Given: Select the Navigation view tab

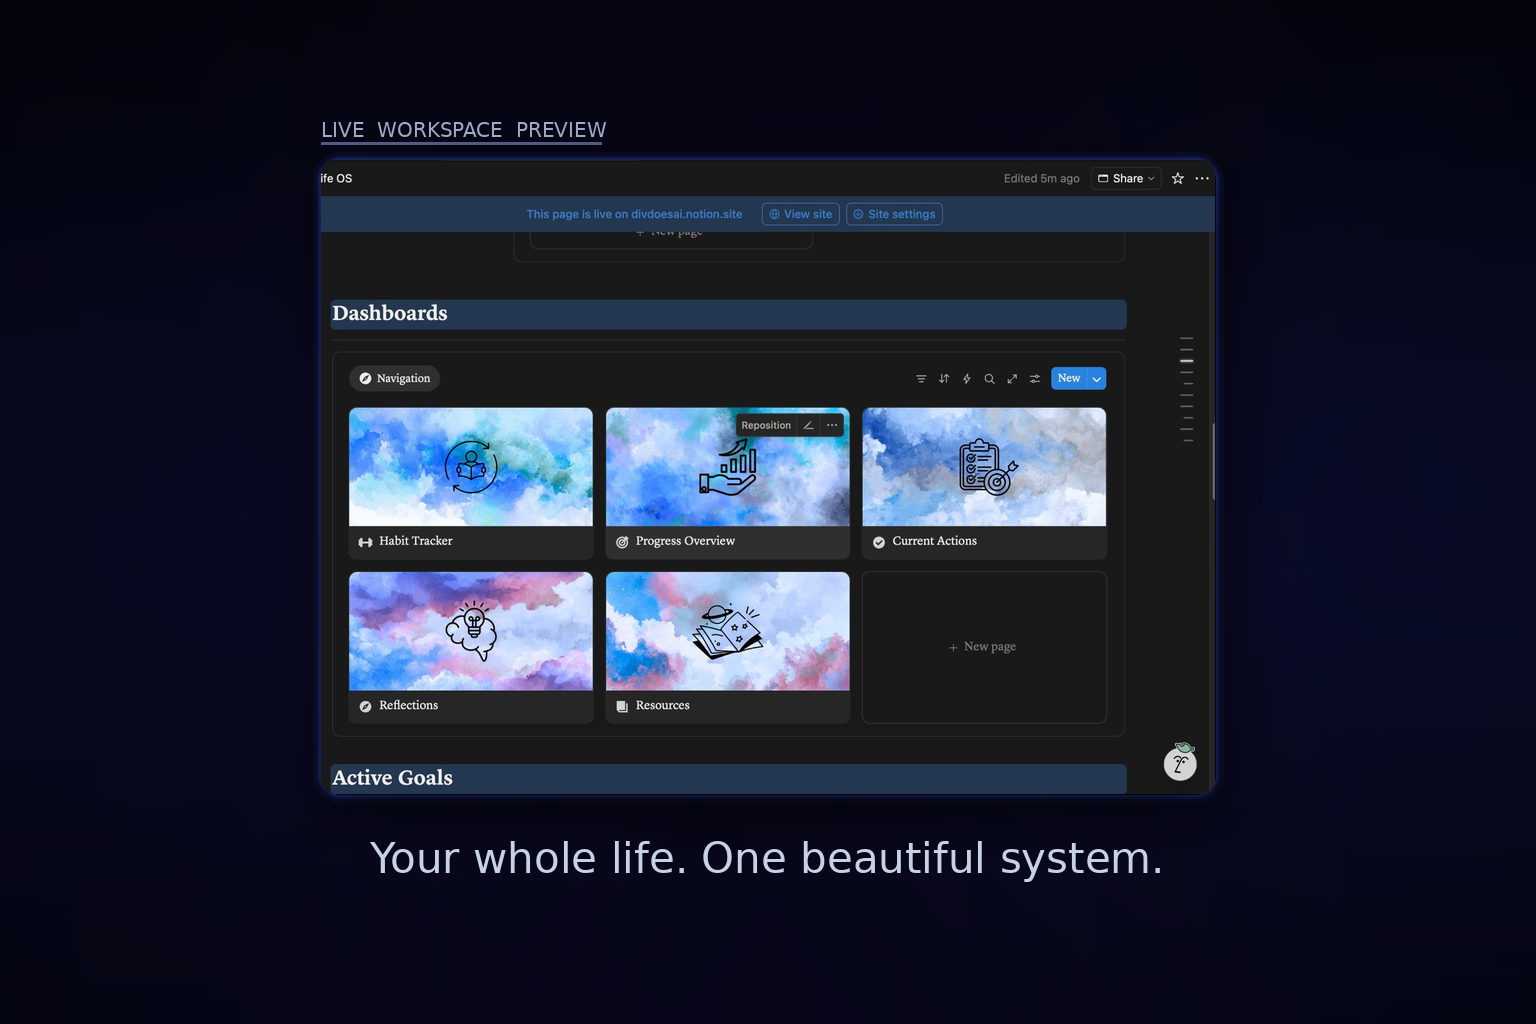Looking at the screenshot, I should coord(394,378).
